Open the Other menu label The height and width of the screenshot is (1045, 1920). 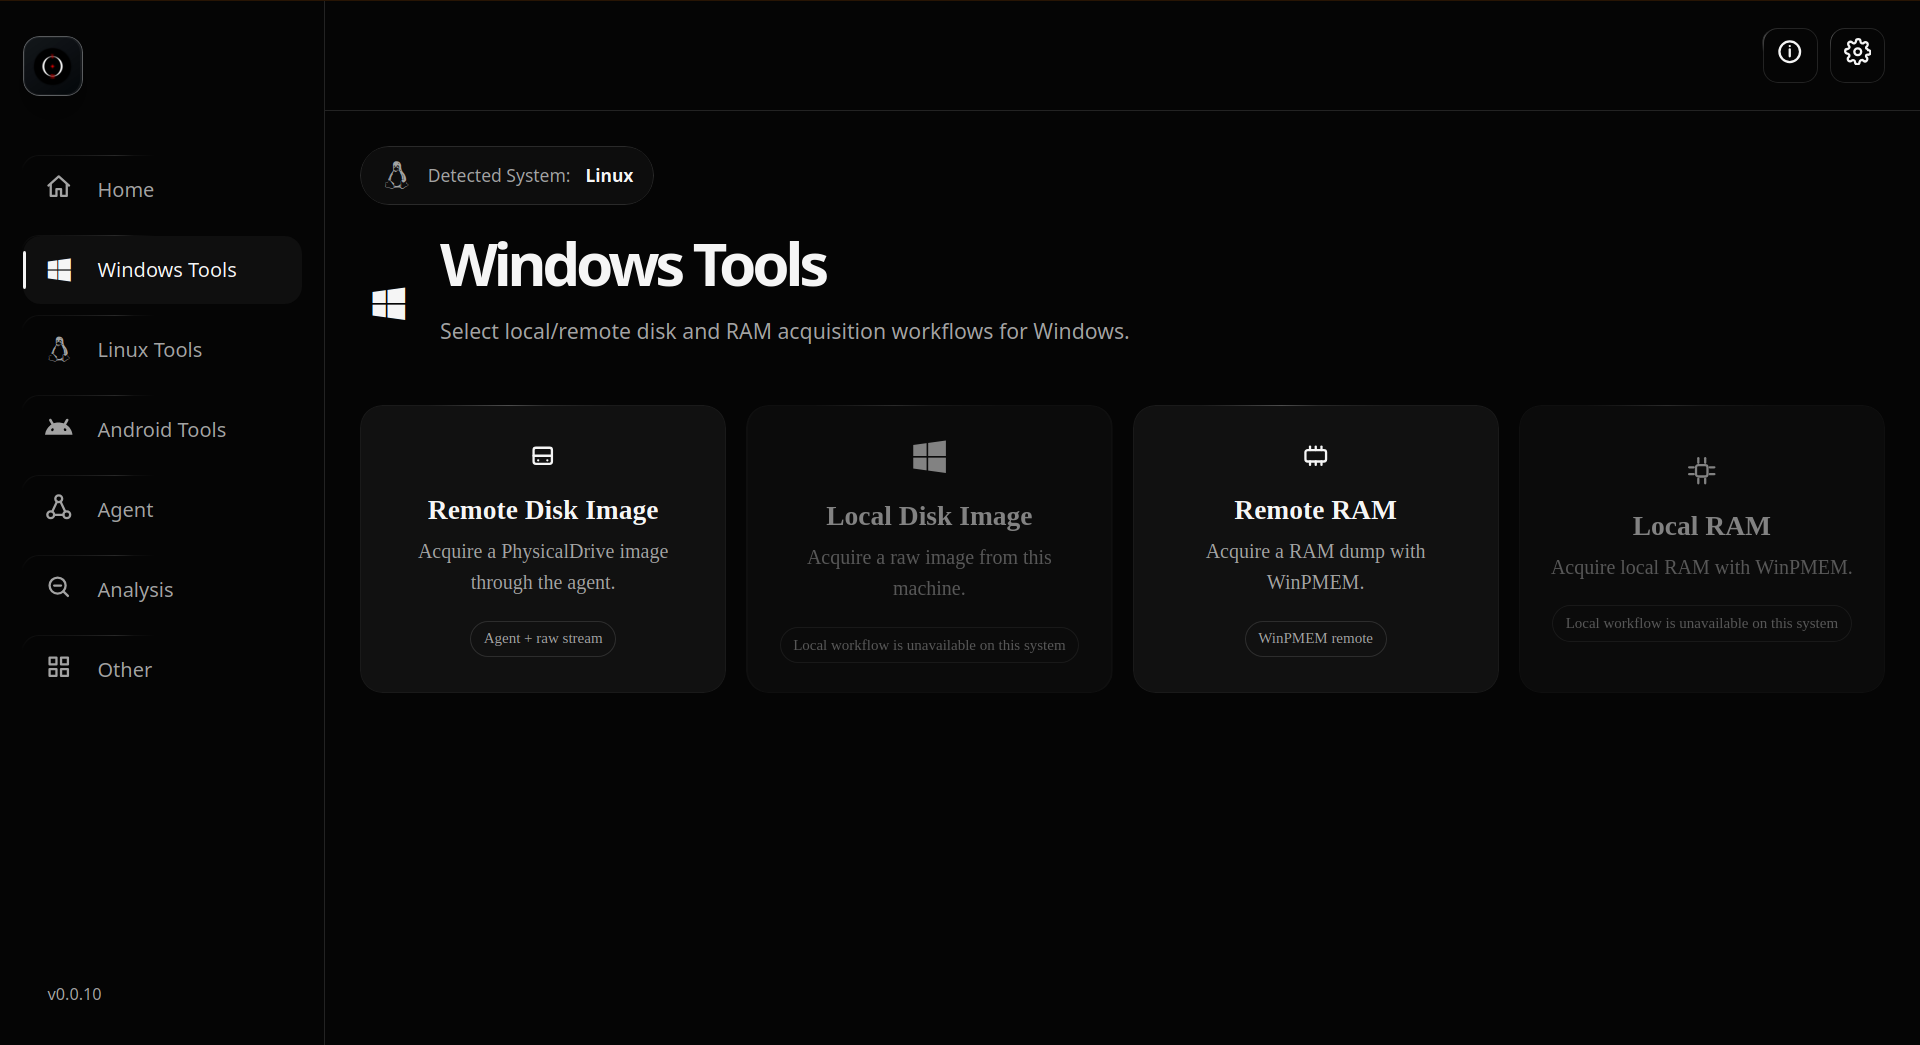click(x=125, y=670)
